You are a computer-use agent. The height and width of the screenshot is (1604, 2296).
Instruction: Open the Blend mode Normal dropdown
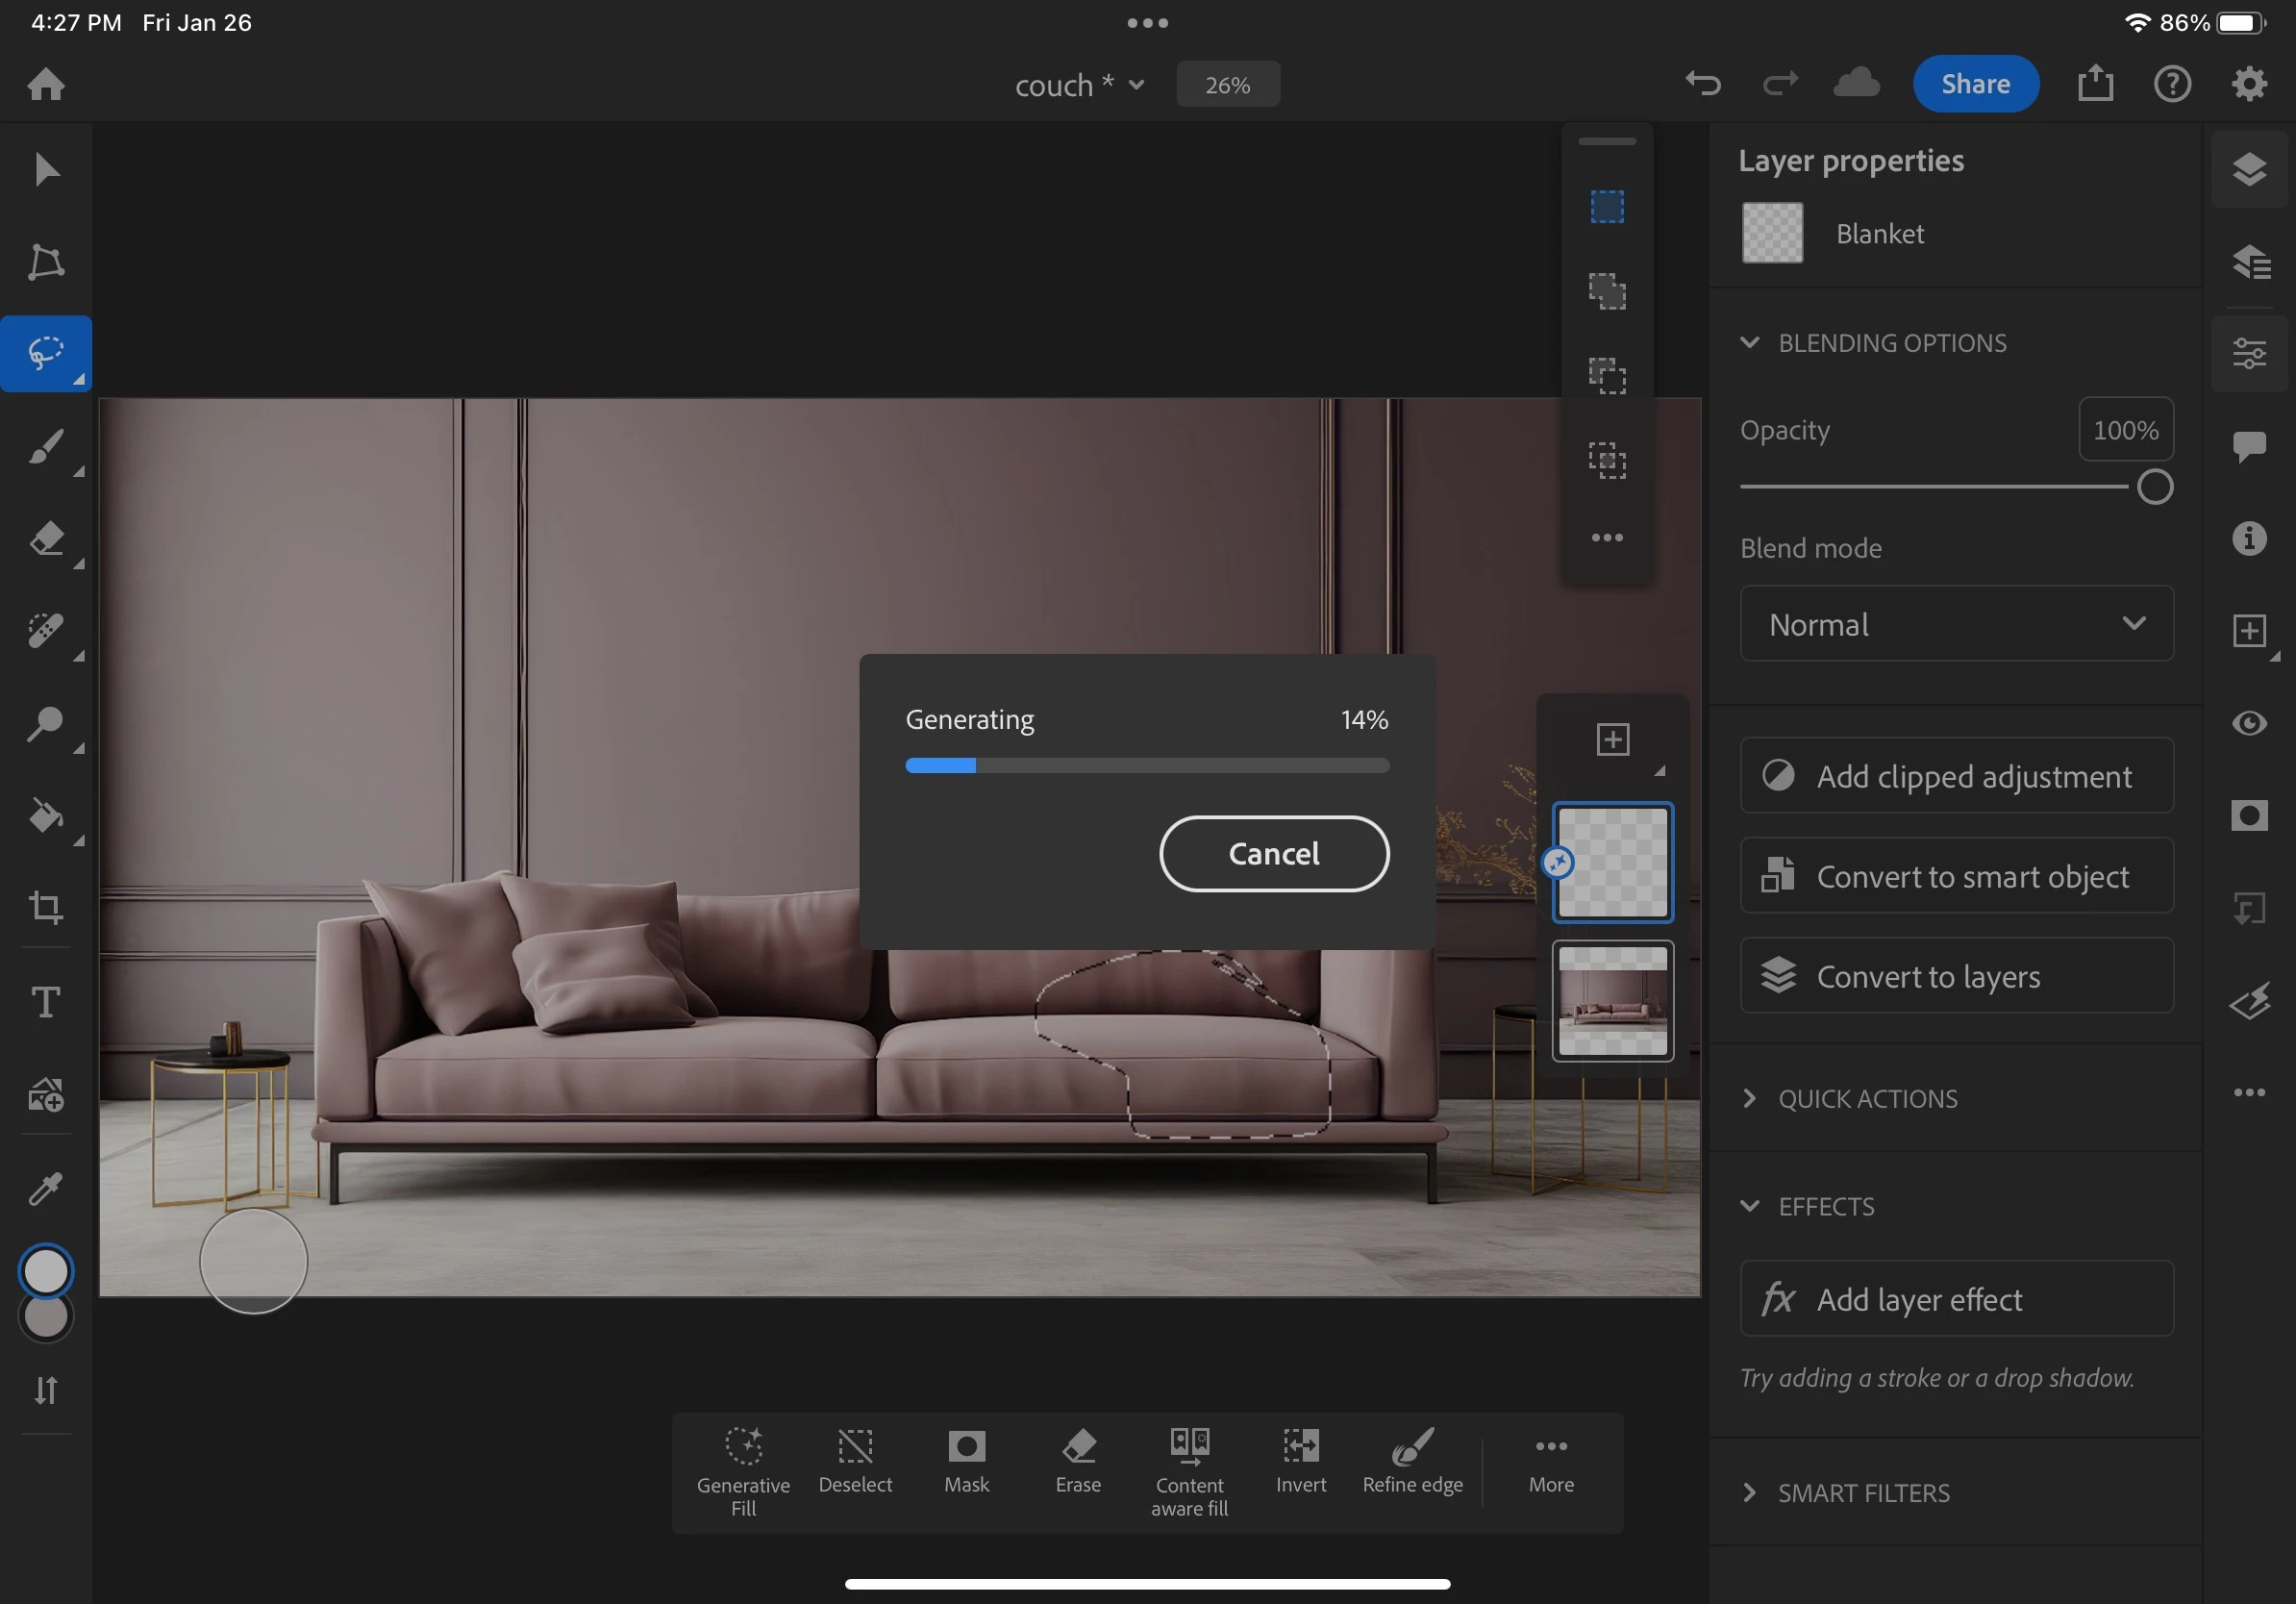[1956, 624]
